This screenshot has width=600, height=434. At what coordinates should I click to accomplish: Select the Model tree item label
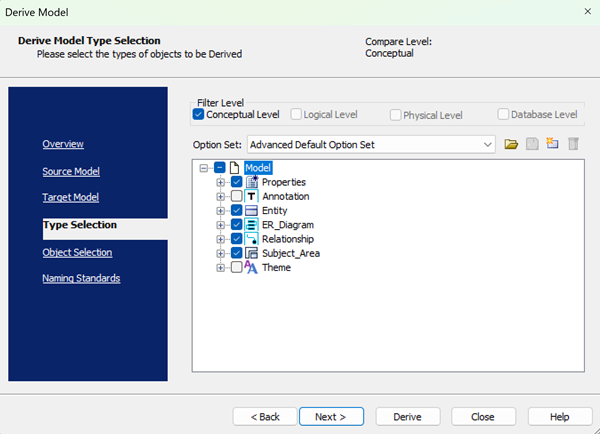258,169
